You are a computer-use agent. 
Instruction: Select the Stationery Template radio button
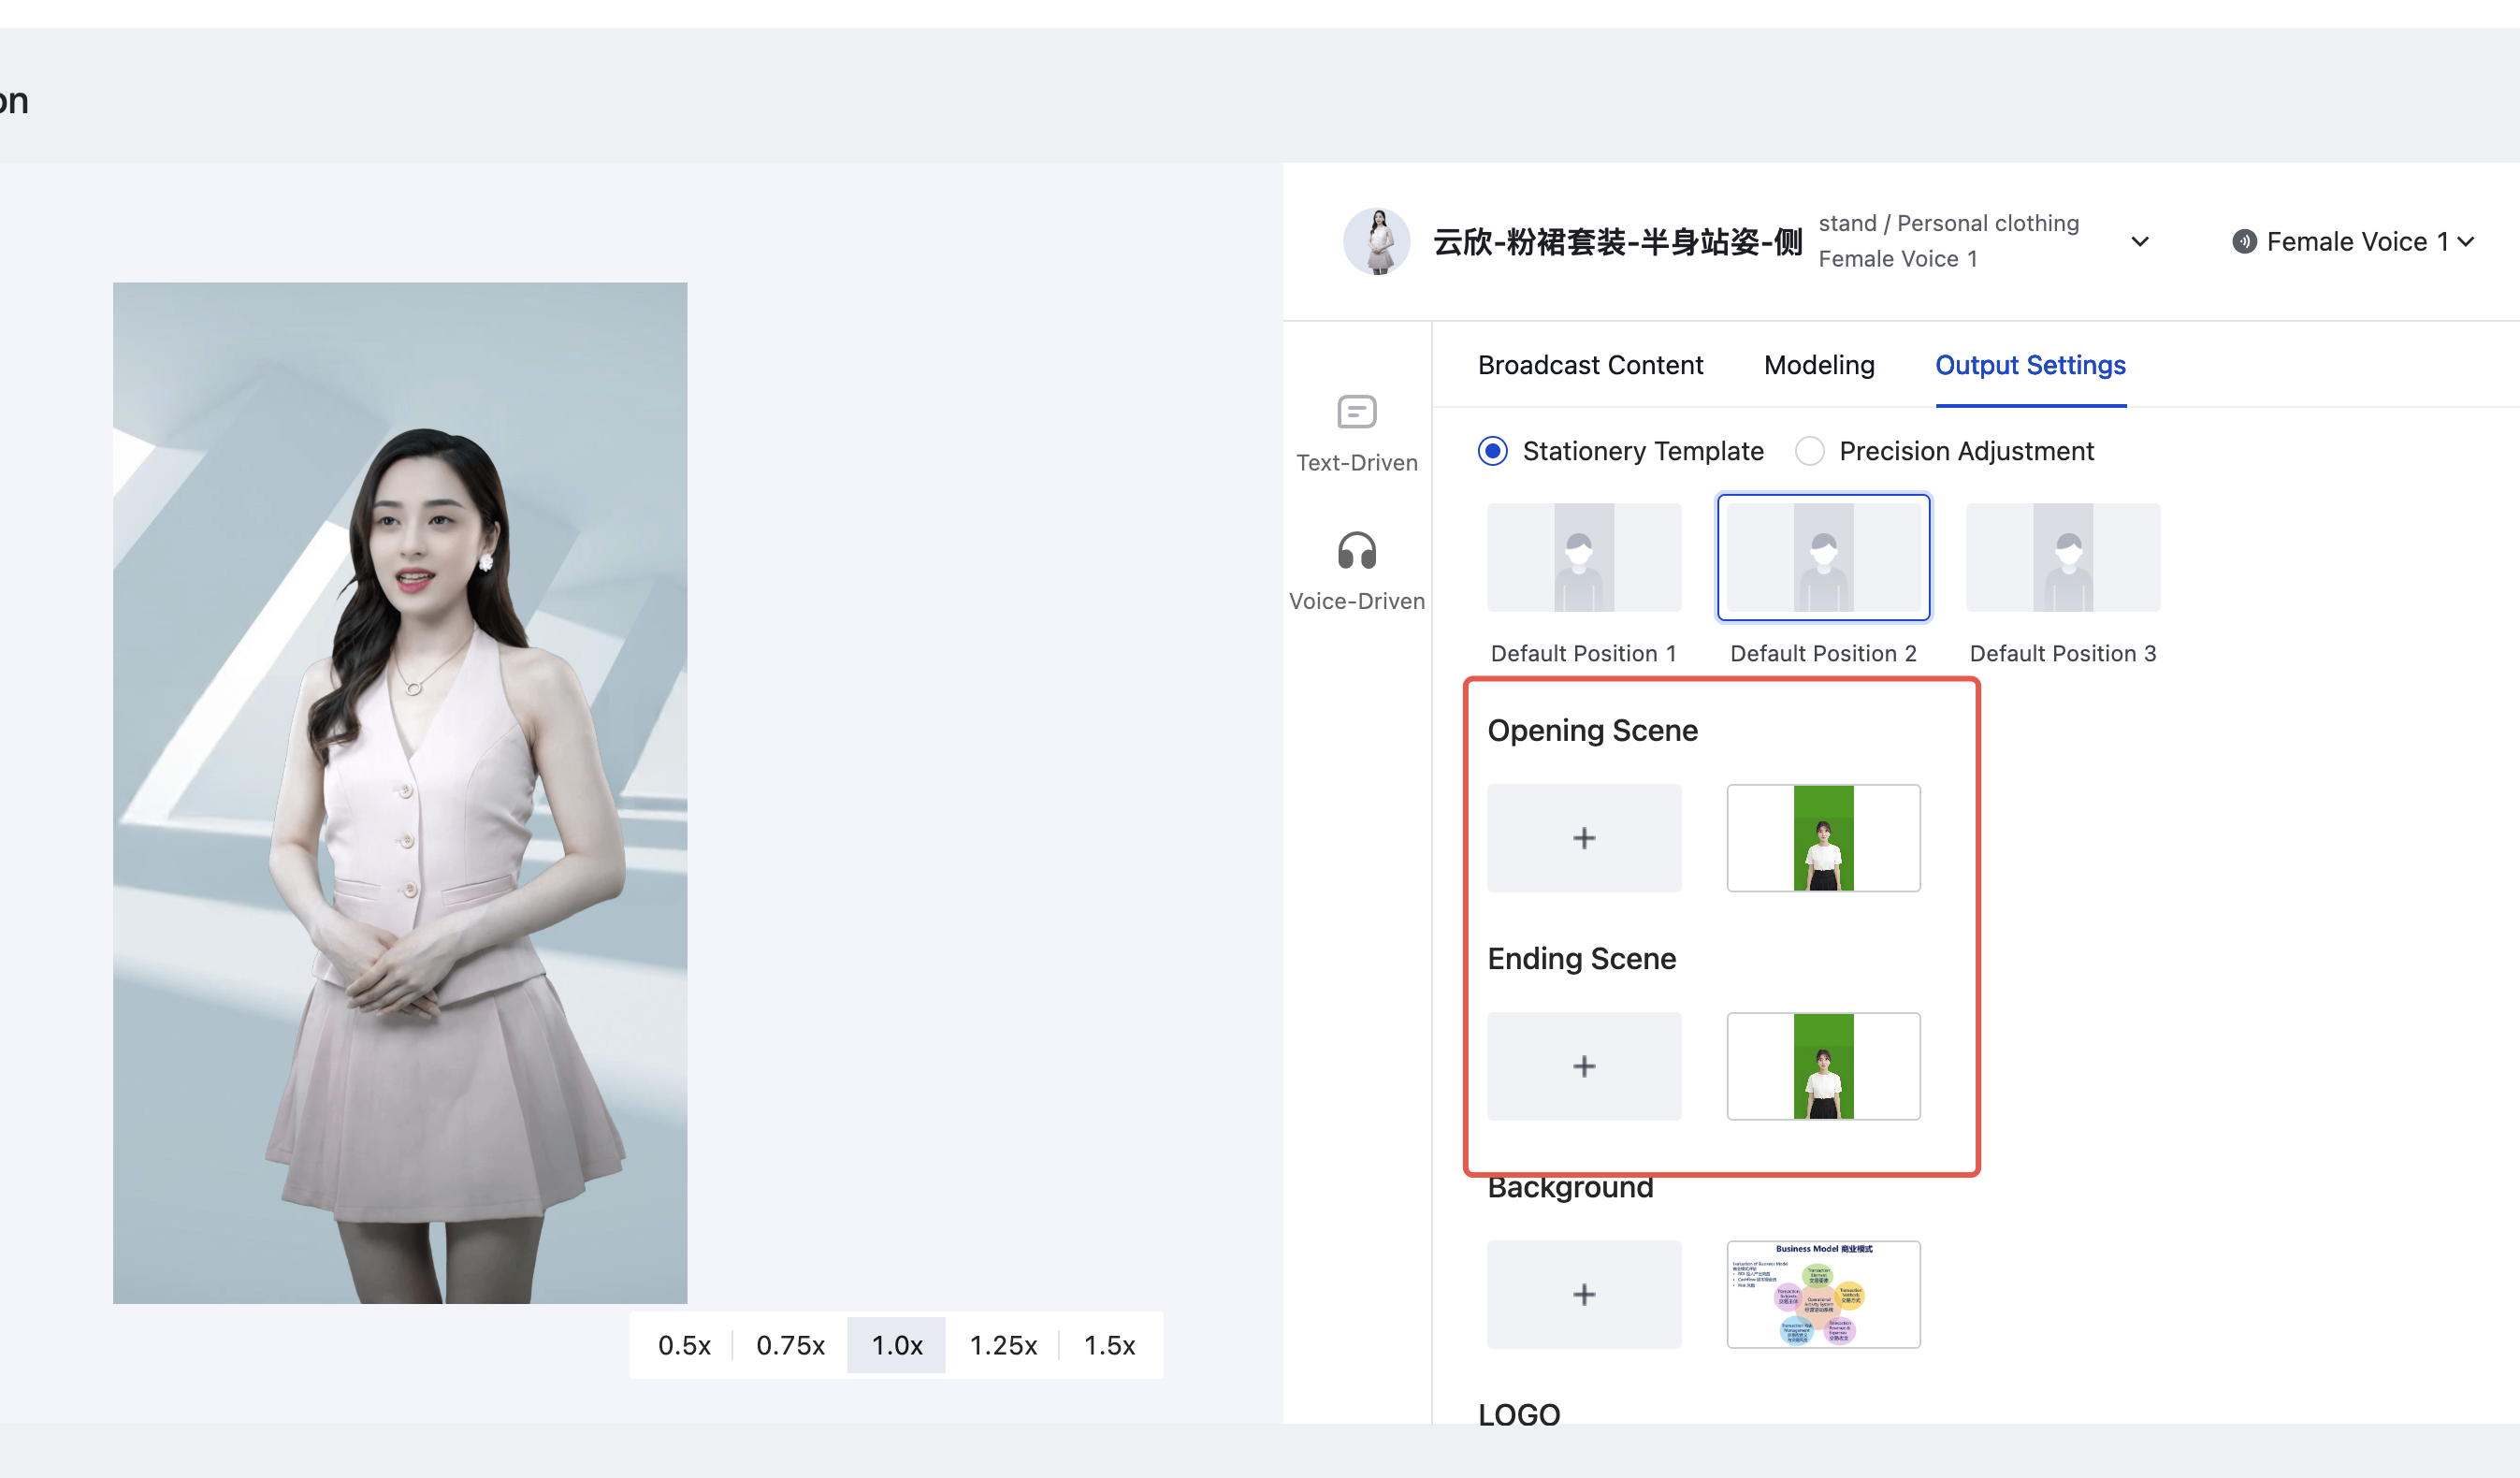click(1492, 451)
